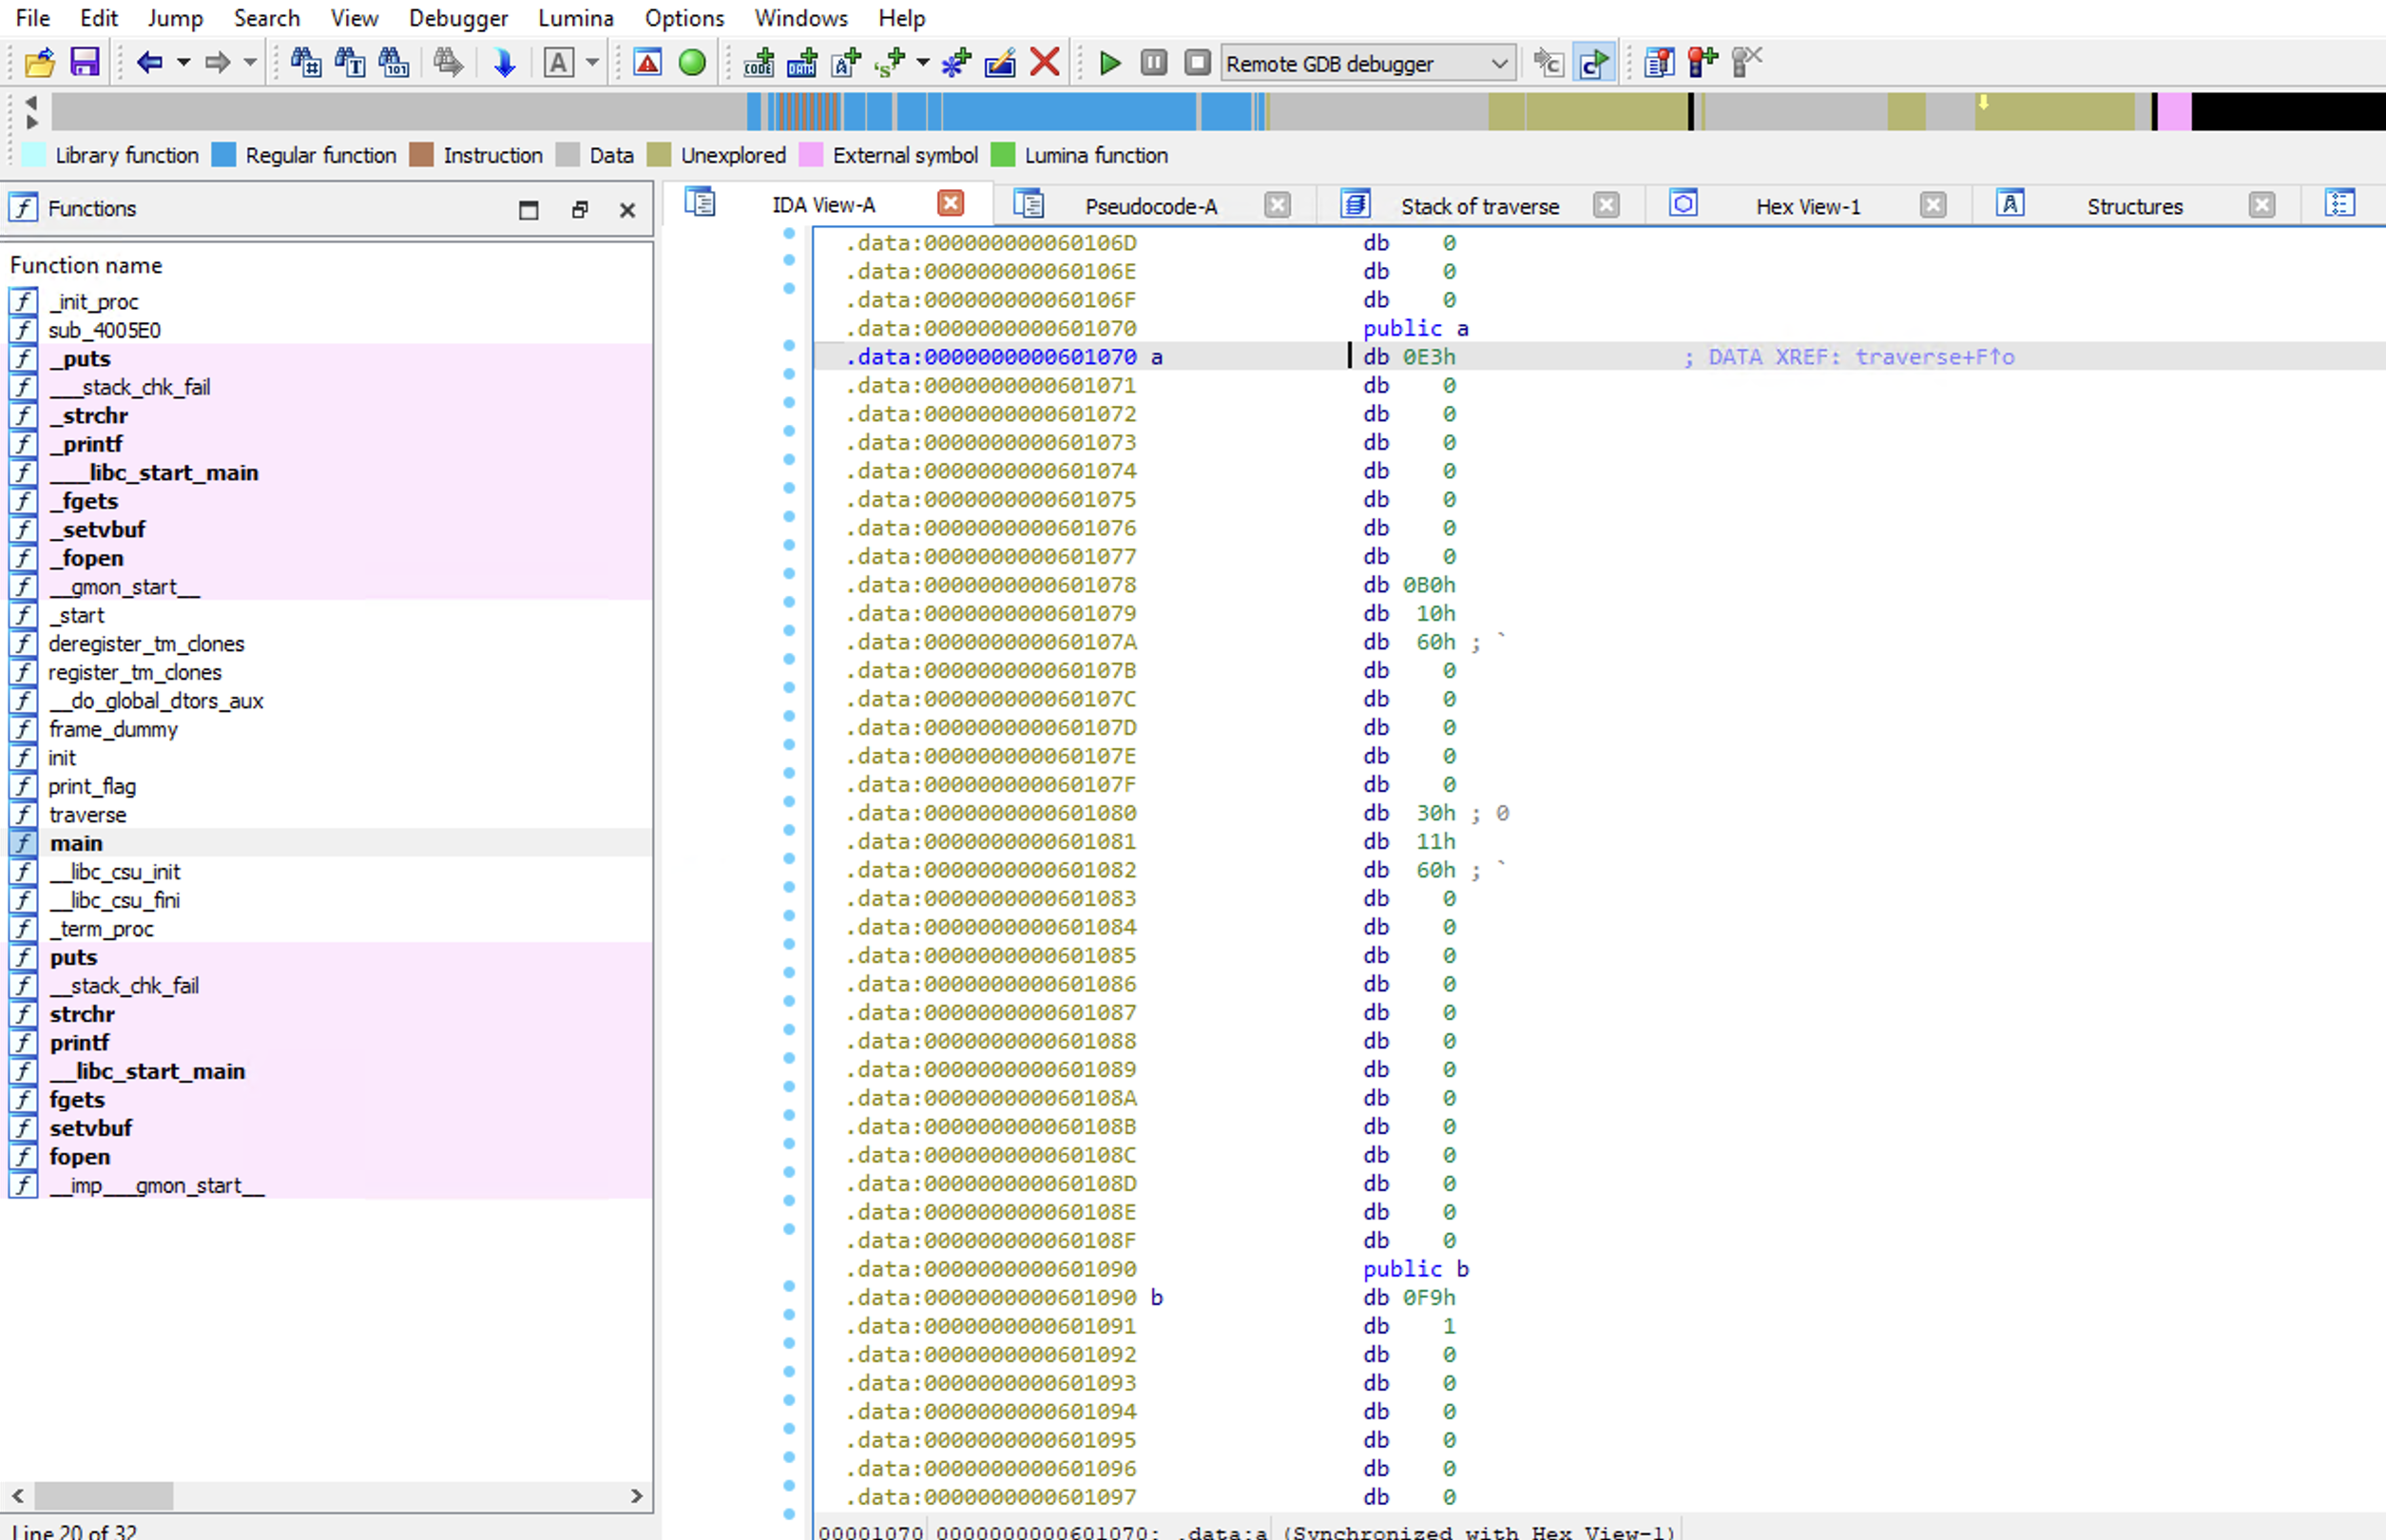The width and height of the screenshot is (2386, 1540).
Task: Switch to the Structures tab
Action: point(2135,206)
